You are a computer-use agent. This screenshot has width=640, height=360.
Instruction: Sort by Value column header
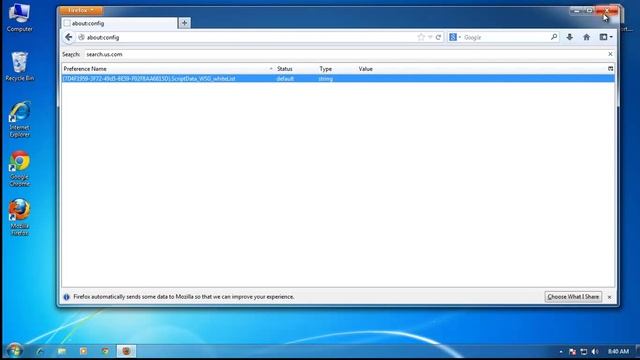coord(482,69)
